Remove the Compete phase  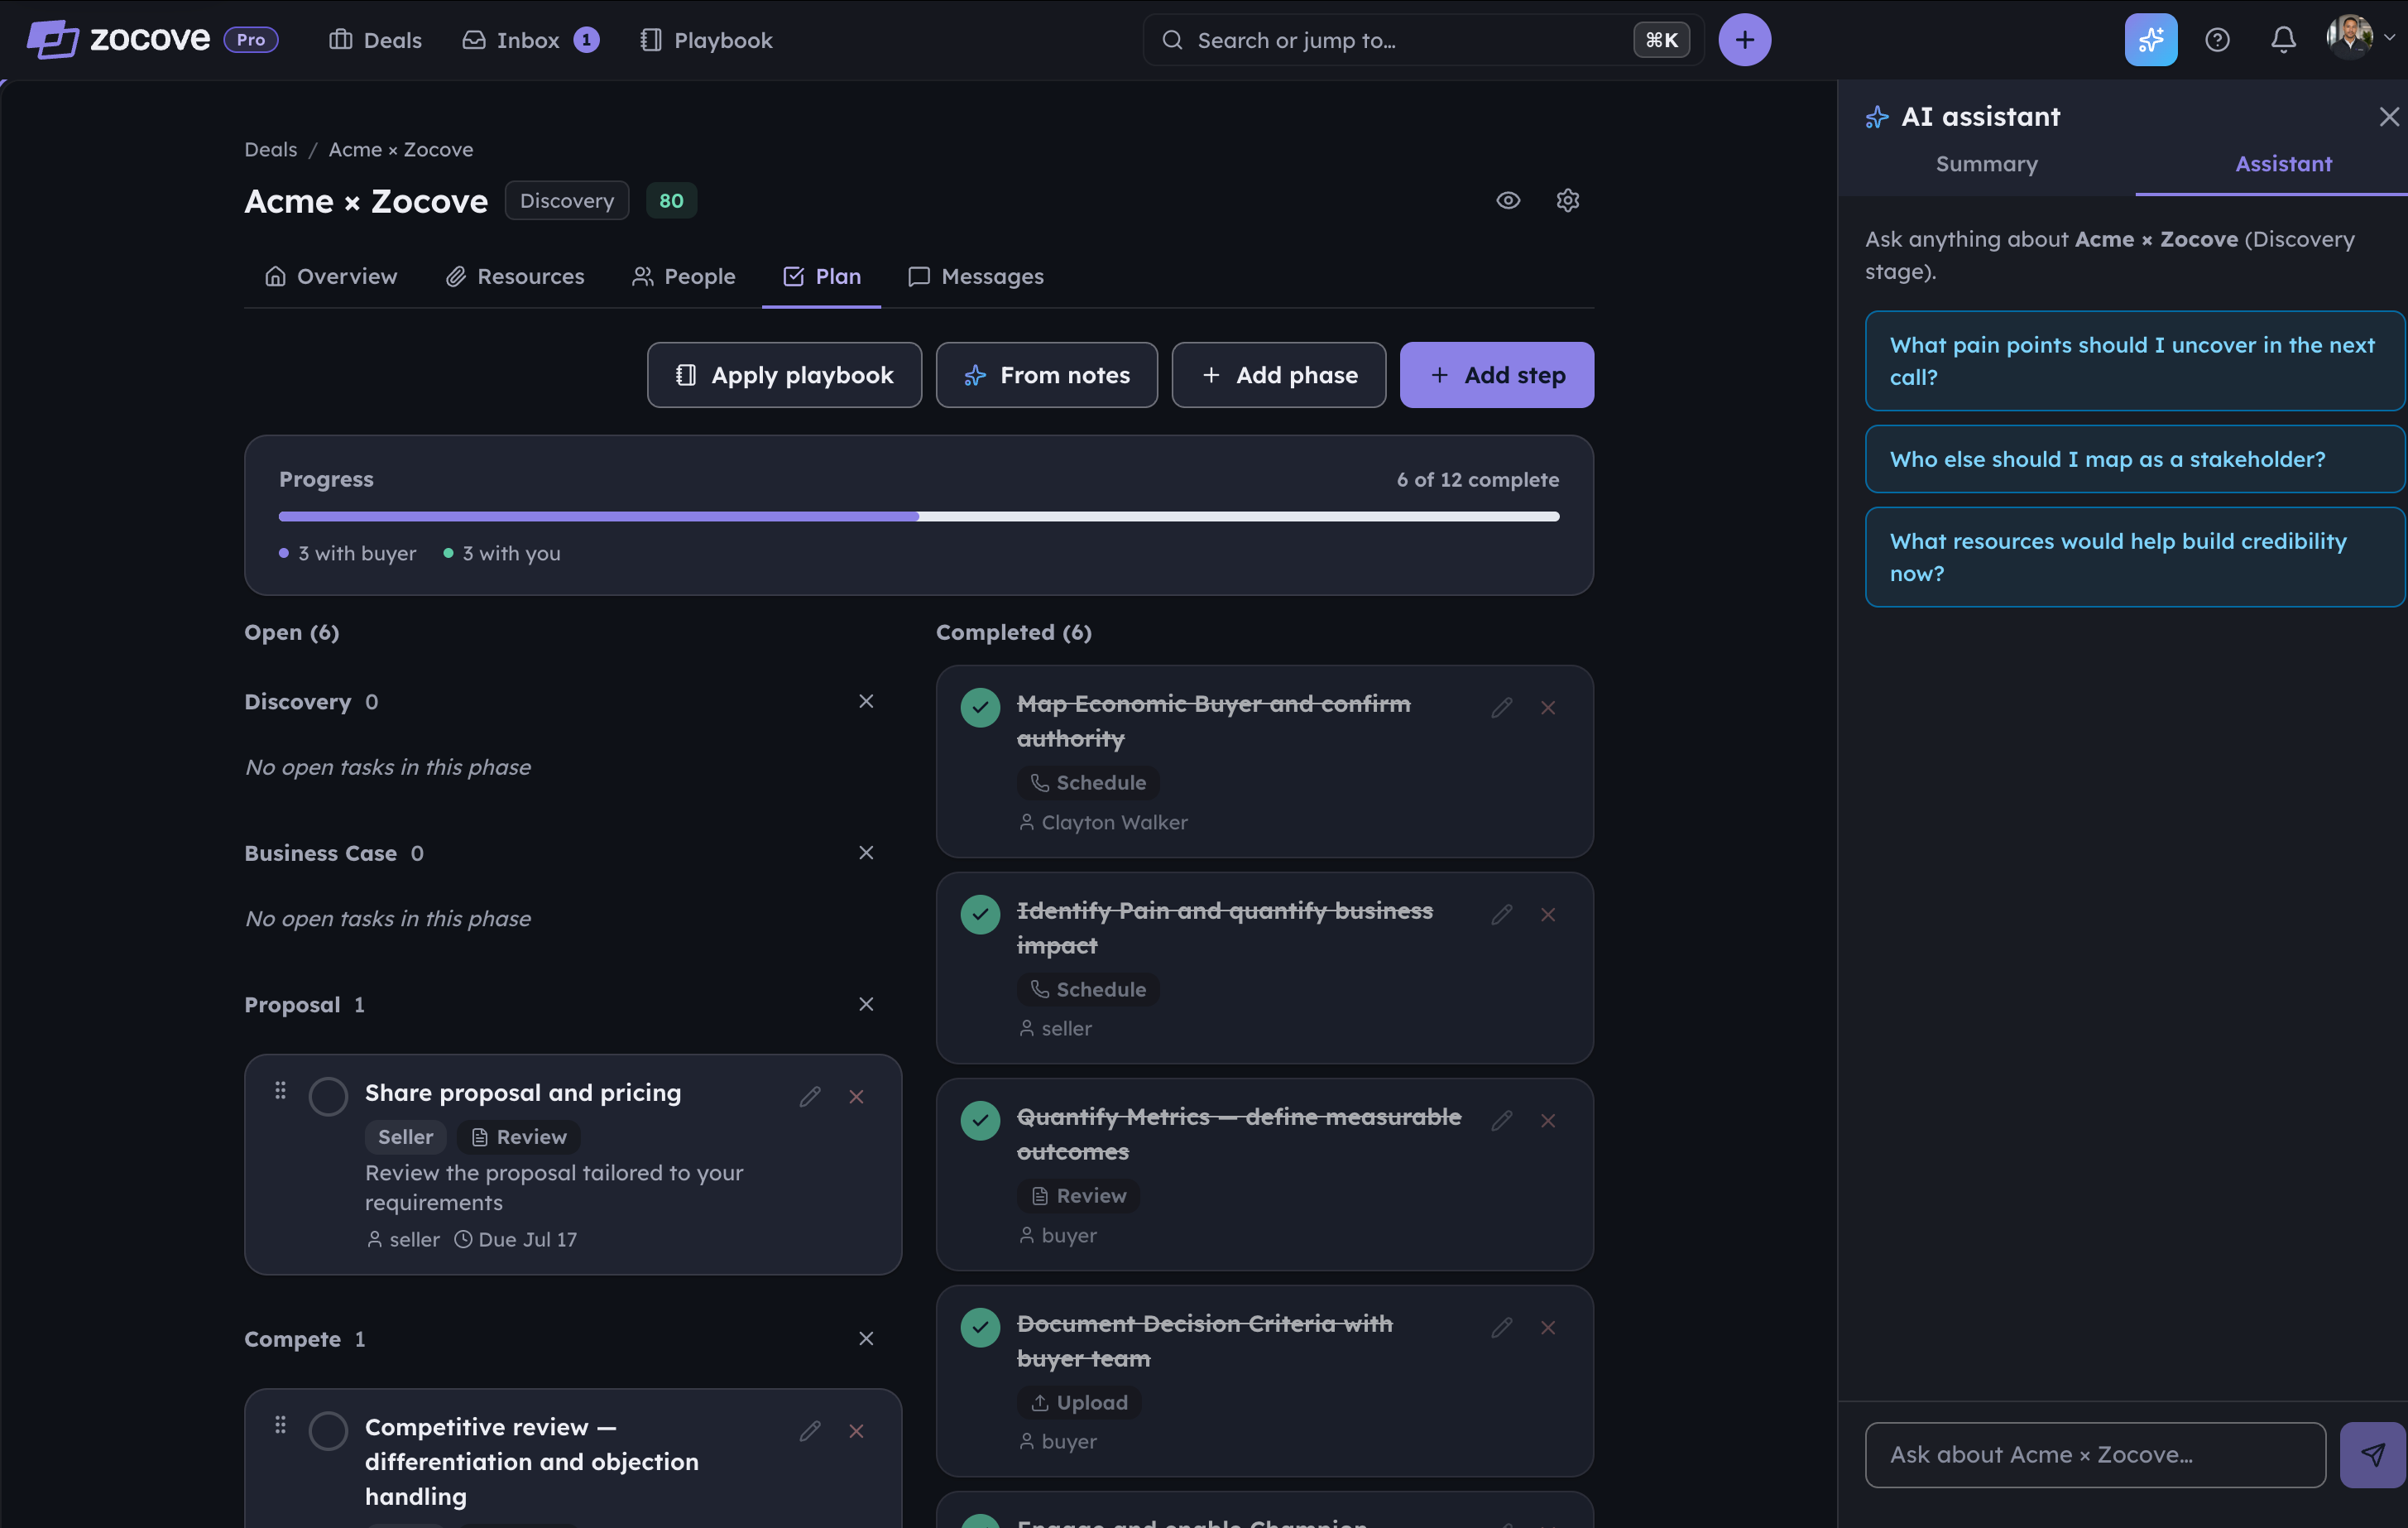(866, 1339)
